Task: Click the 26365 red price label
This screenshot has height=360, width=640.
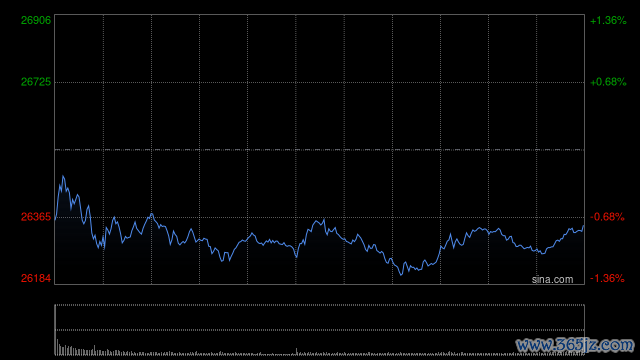Action: pos(36,217)
